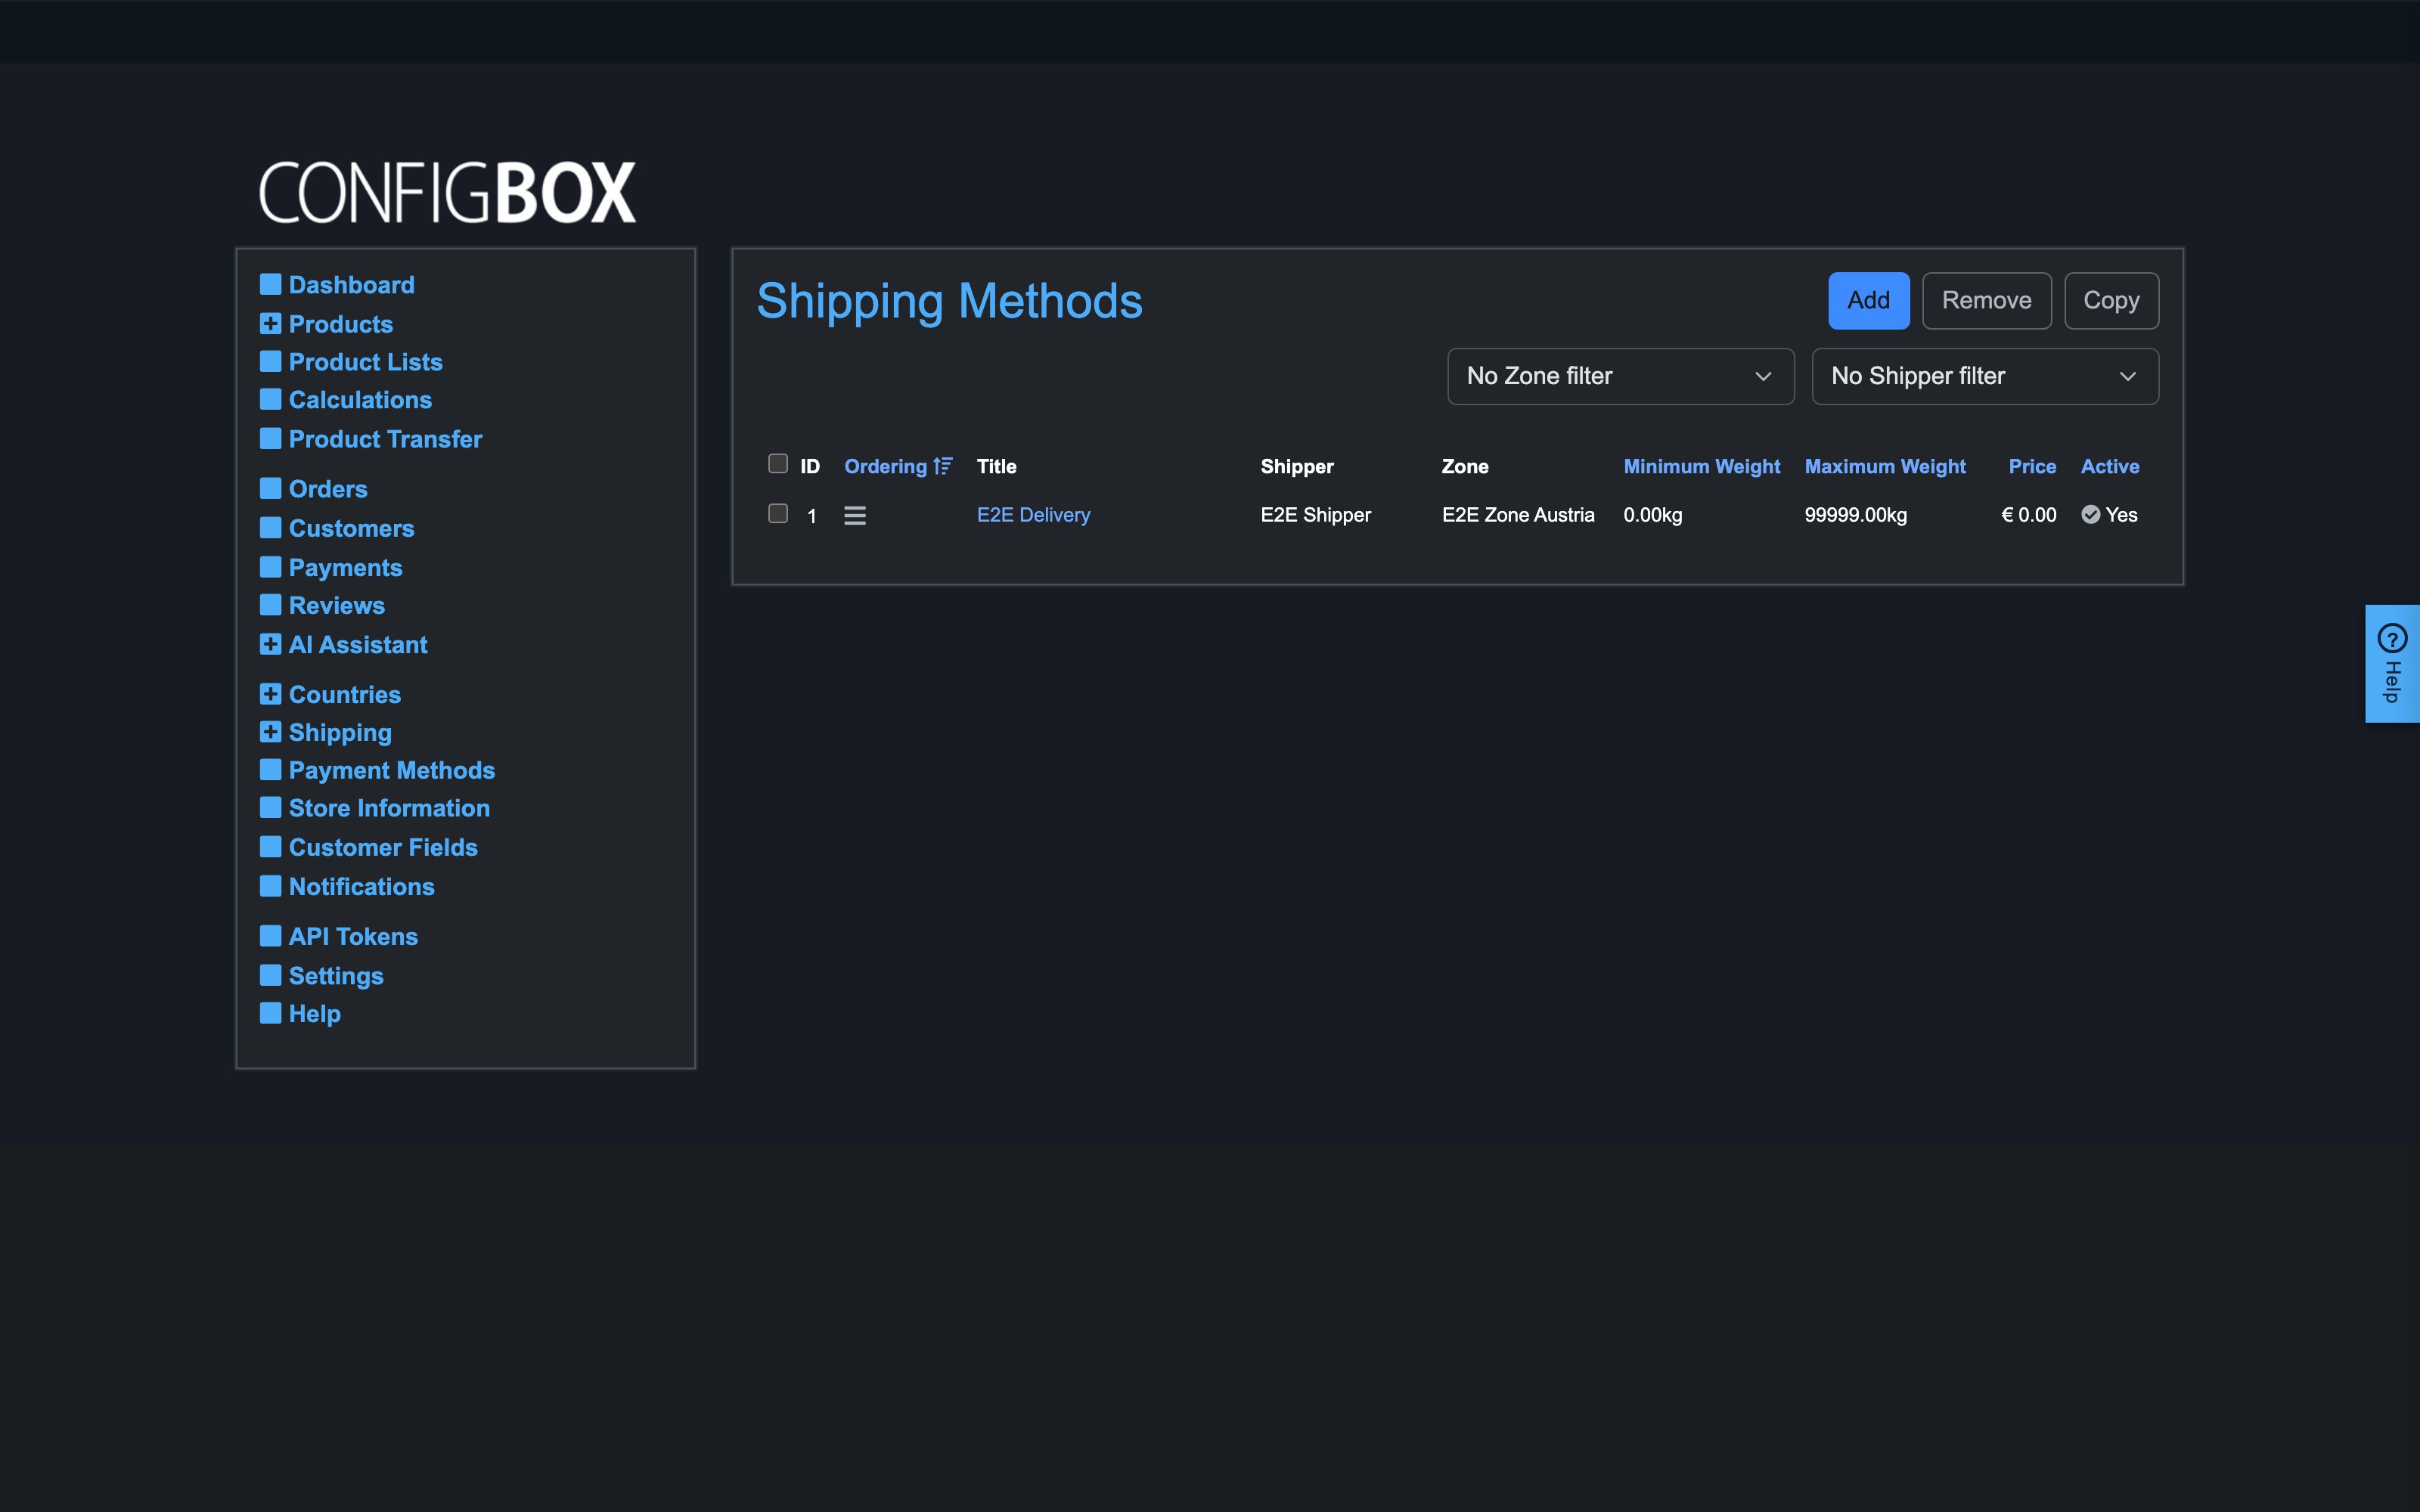Click the square icon beside Customers
This screenshot has height=1512, width=2420.
click(270, 528)
